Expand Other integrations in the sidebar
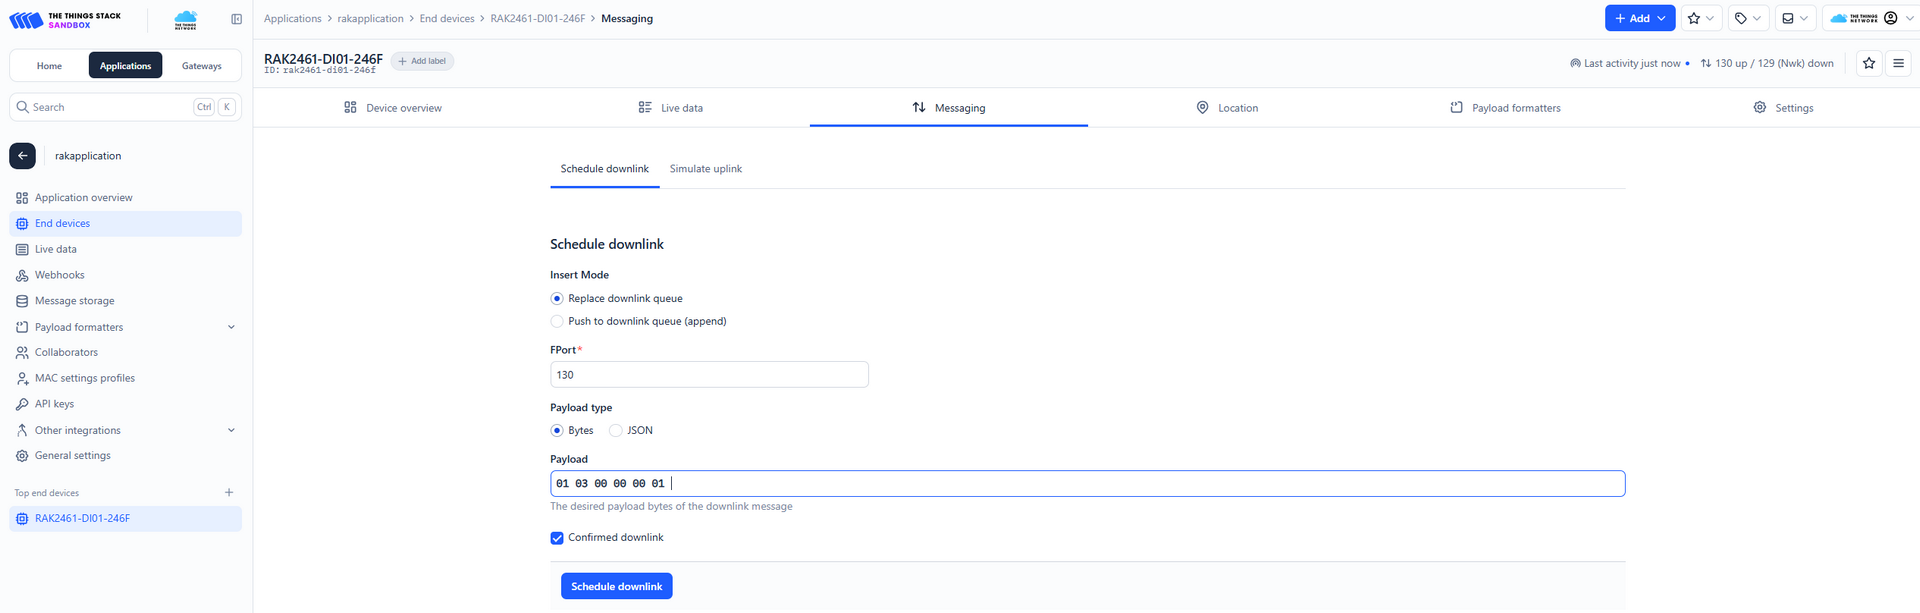 coord(231,430)
